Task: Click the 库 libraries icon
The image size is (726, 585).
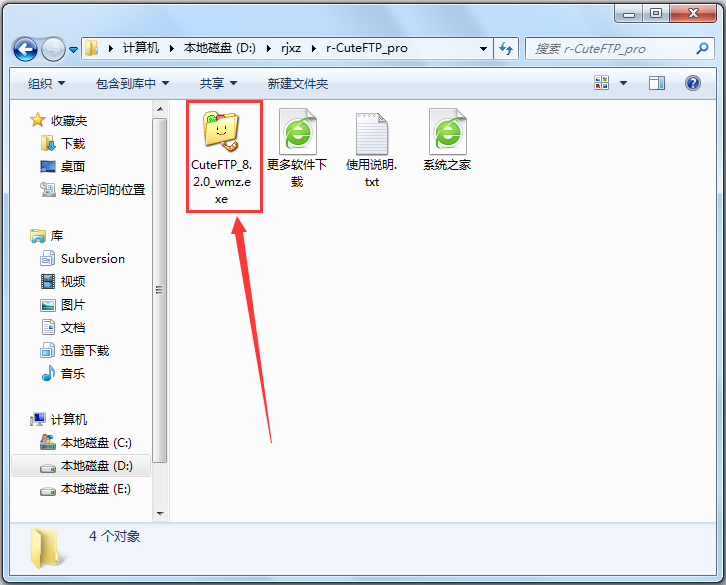Action: 38,236
